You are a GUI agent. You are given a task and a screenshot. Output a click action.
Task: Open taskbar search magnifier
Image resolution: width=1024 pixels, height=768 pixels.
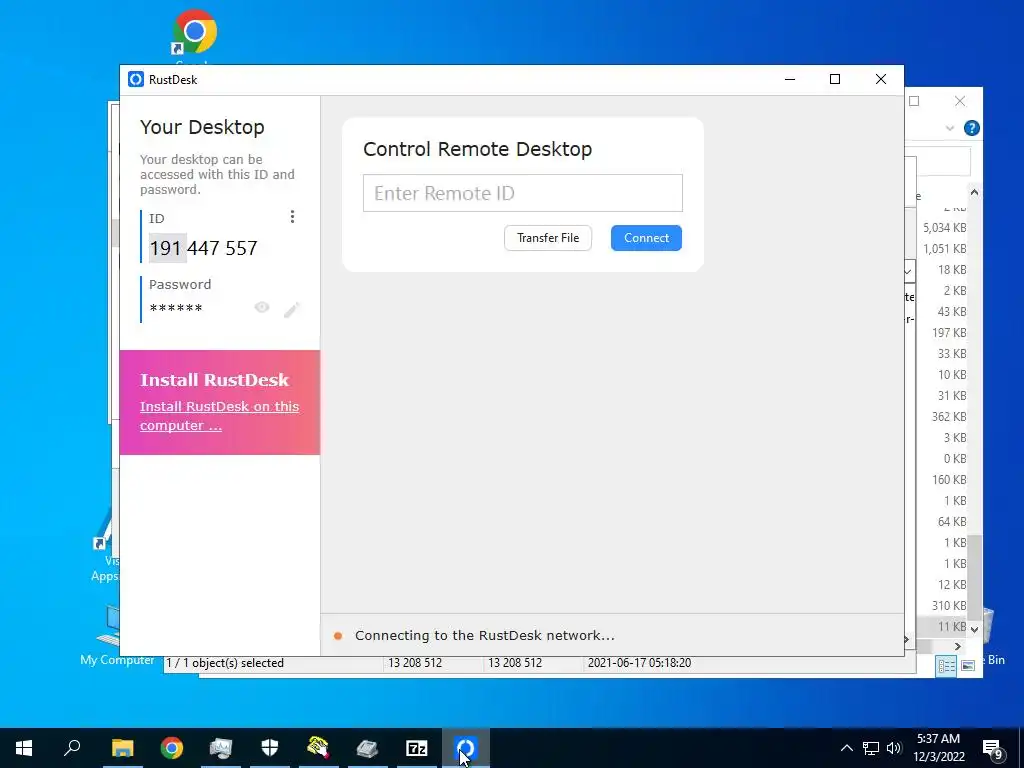coord(72,747)
